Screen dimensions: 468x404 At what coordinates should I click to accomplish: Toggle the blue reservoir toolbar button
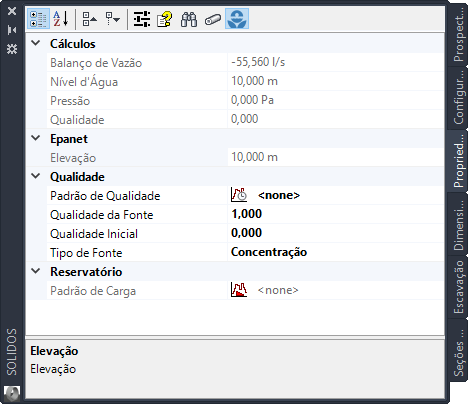click(x=237, y=19)
